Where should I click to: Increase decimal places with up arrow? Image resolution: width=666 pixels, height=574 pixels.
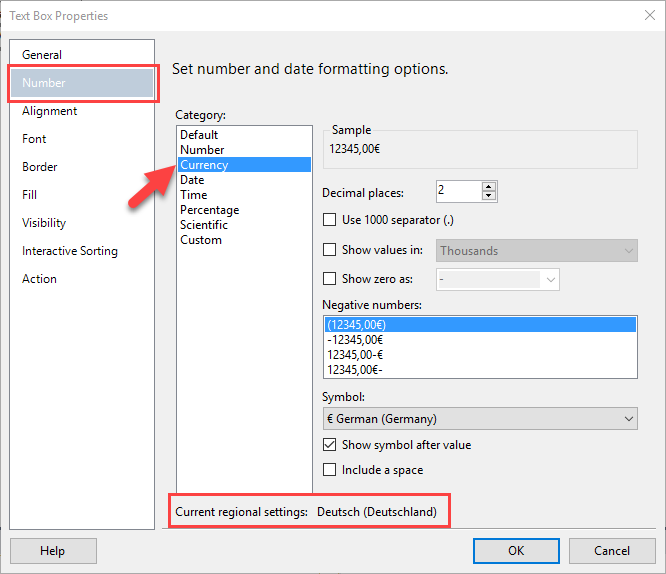click(x=488, y=187)
